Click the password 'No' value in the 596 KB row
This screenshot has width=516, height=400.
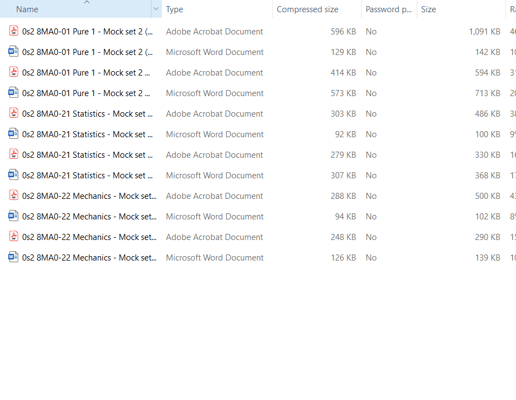point(371,32)
